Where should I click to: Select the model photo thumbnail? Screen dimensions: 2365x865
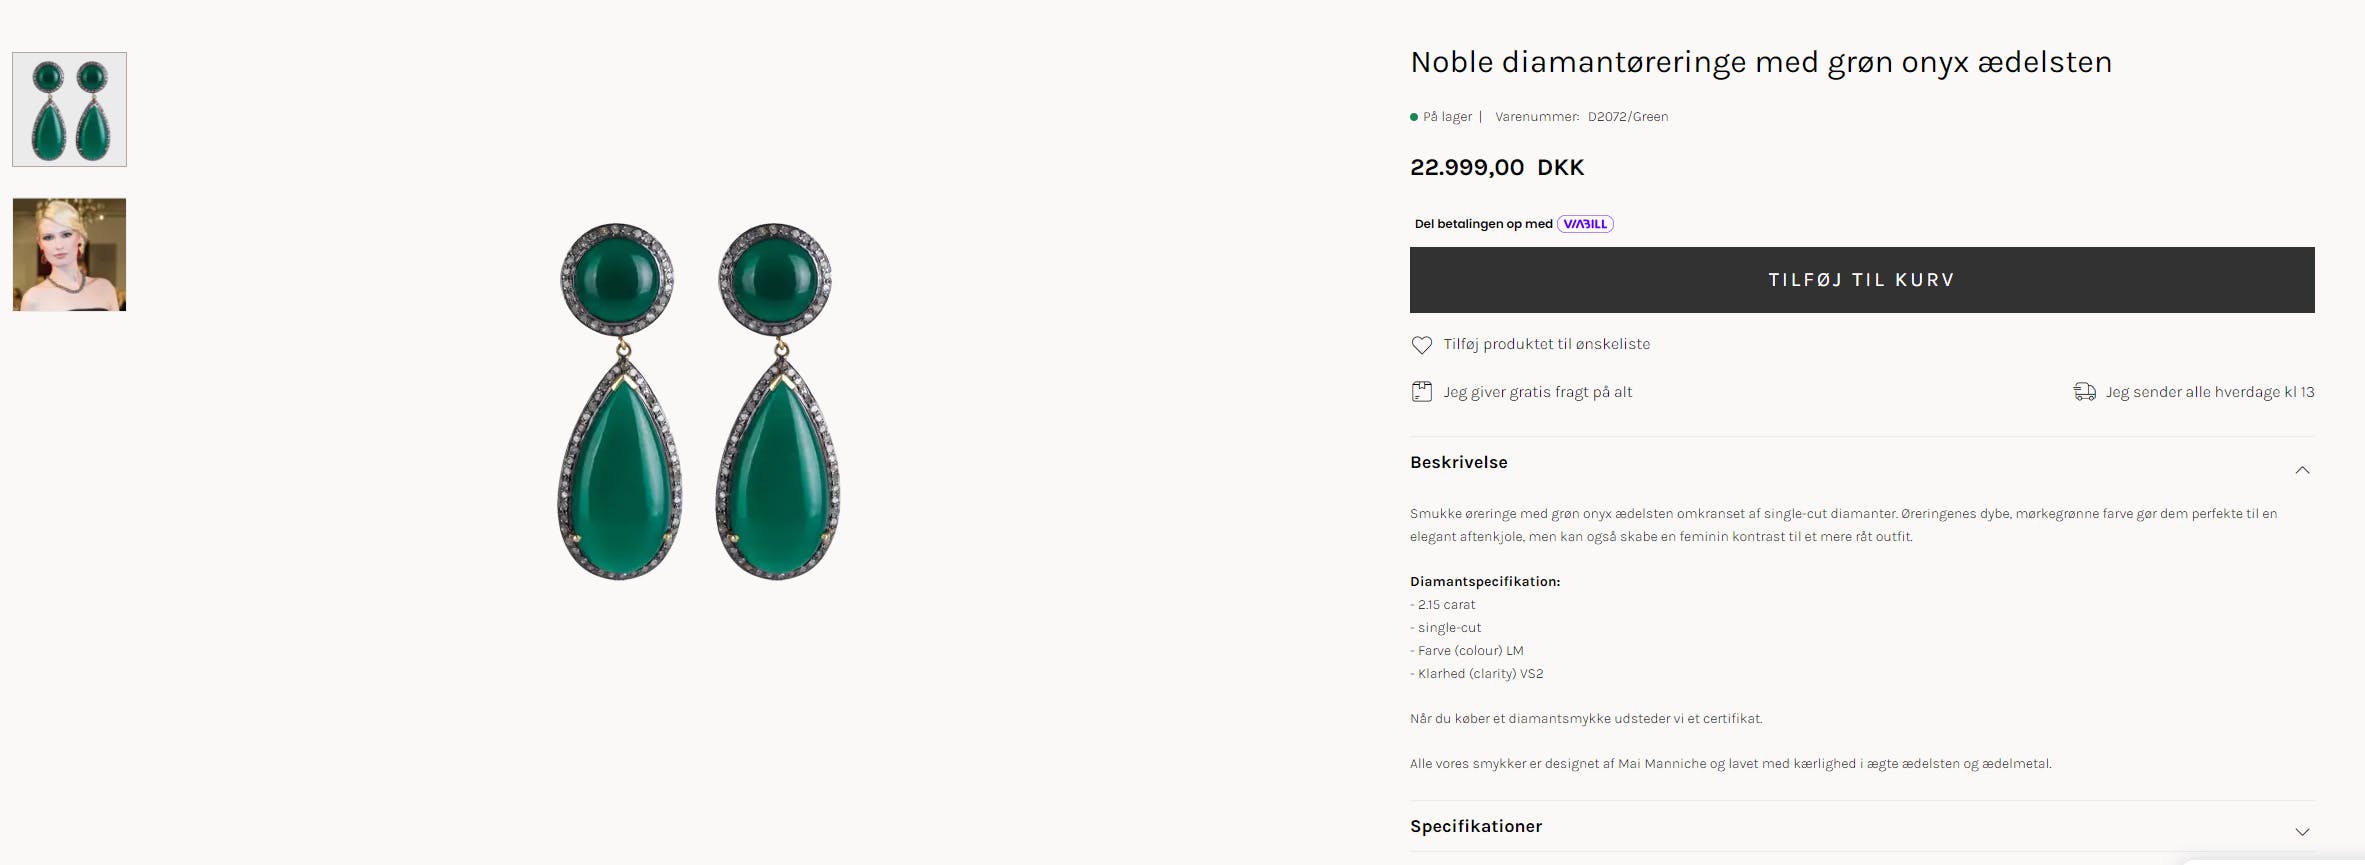(x=69, y=255)
